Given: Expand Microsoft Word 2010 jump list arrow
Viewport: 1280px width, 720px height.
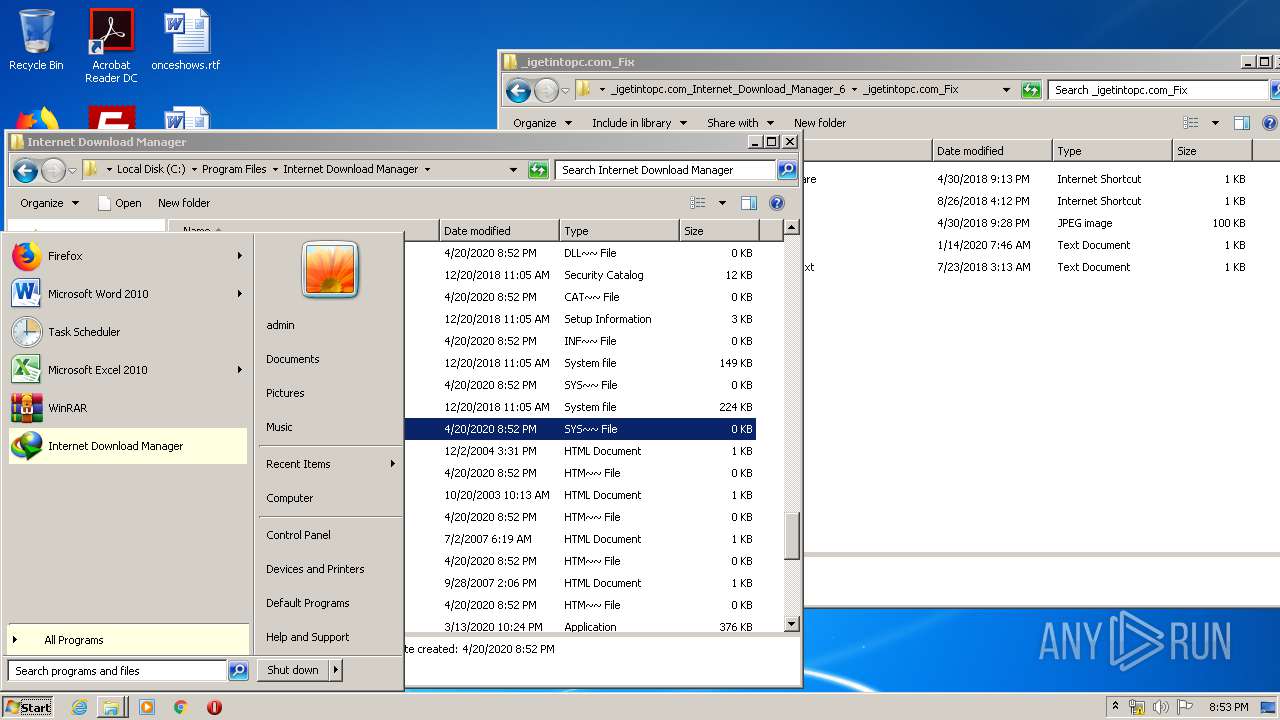Looking at the screenshot, I should pyautogui.click(x=240, y=294).
